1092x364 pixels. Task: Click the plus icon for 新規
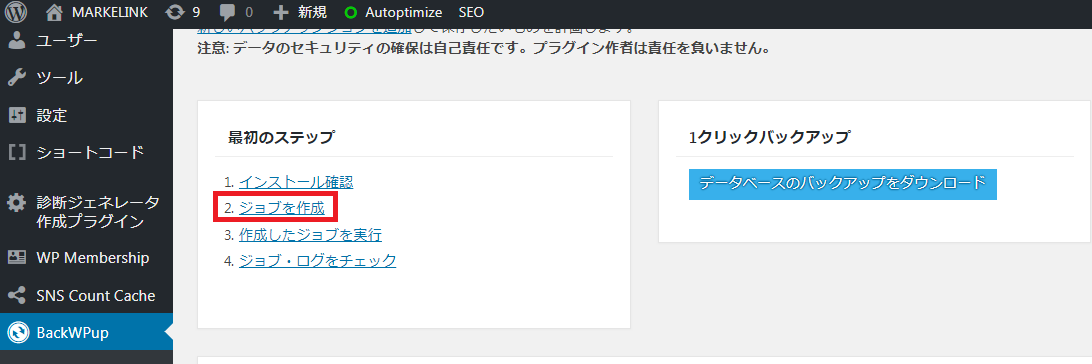[281, 12]
